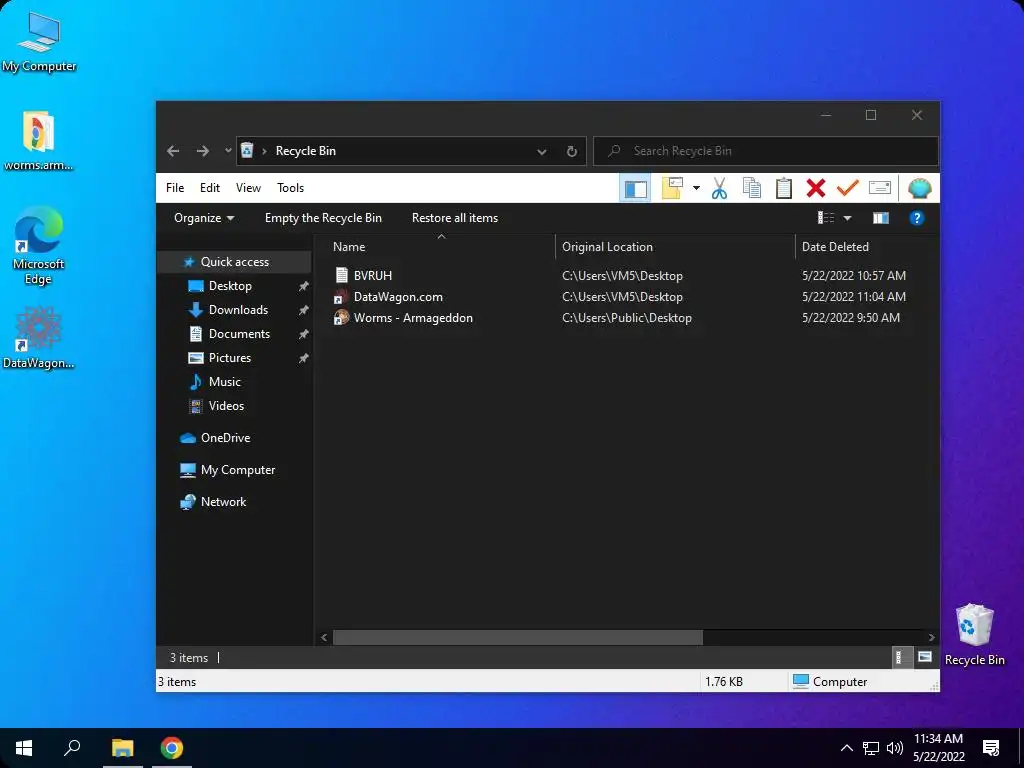Open Documents in navigation pane
Viewport: 1024px width, 768px height.
pos(239,334)
